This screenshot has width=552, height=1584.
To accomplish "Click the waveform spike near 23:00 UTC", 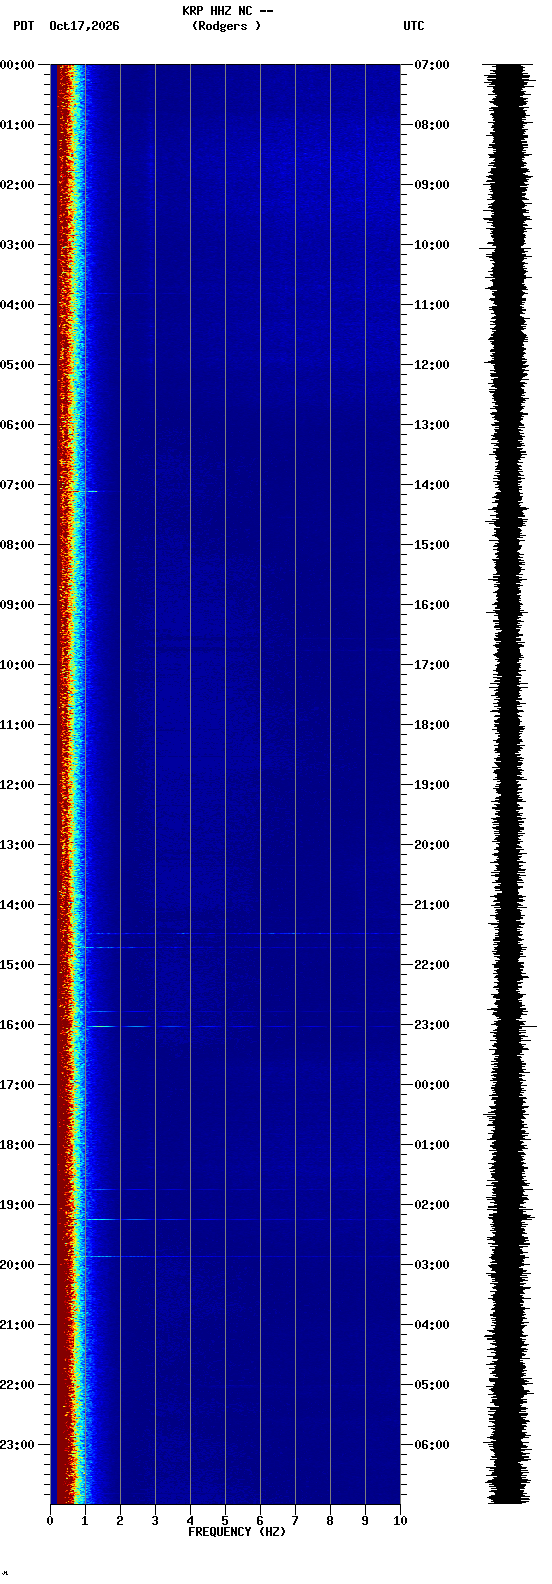I will tap(511, 1026).
